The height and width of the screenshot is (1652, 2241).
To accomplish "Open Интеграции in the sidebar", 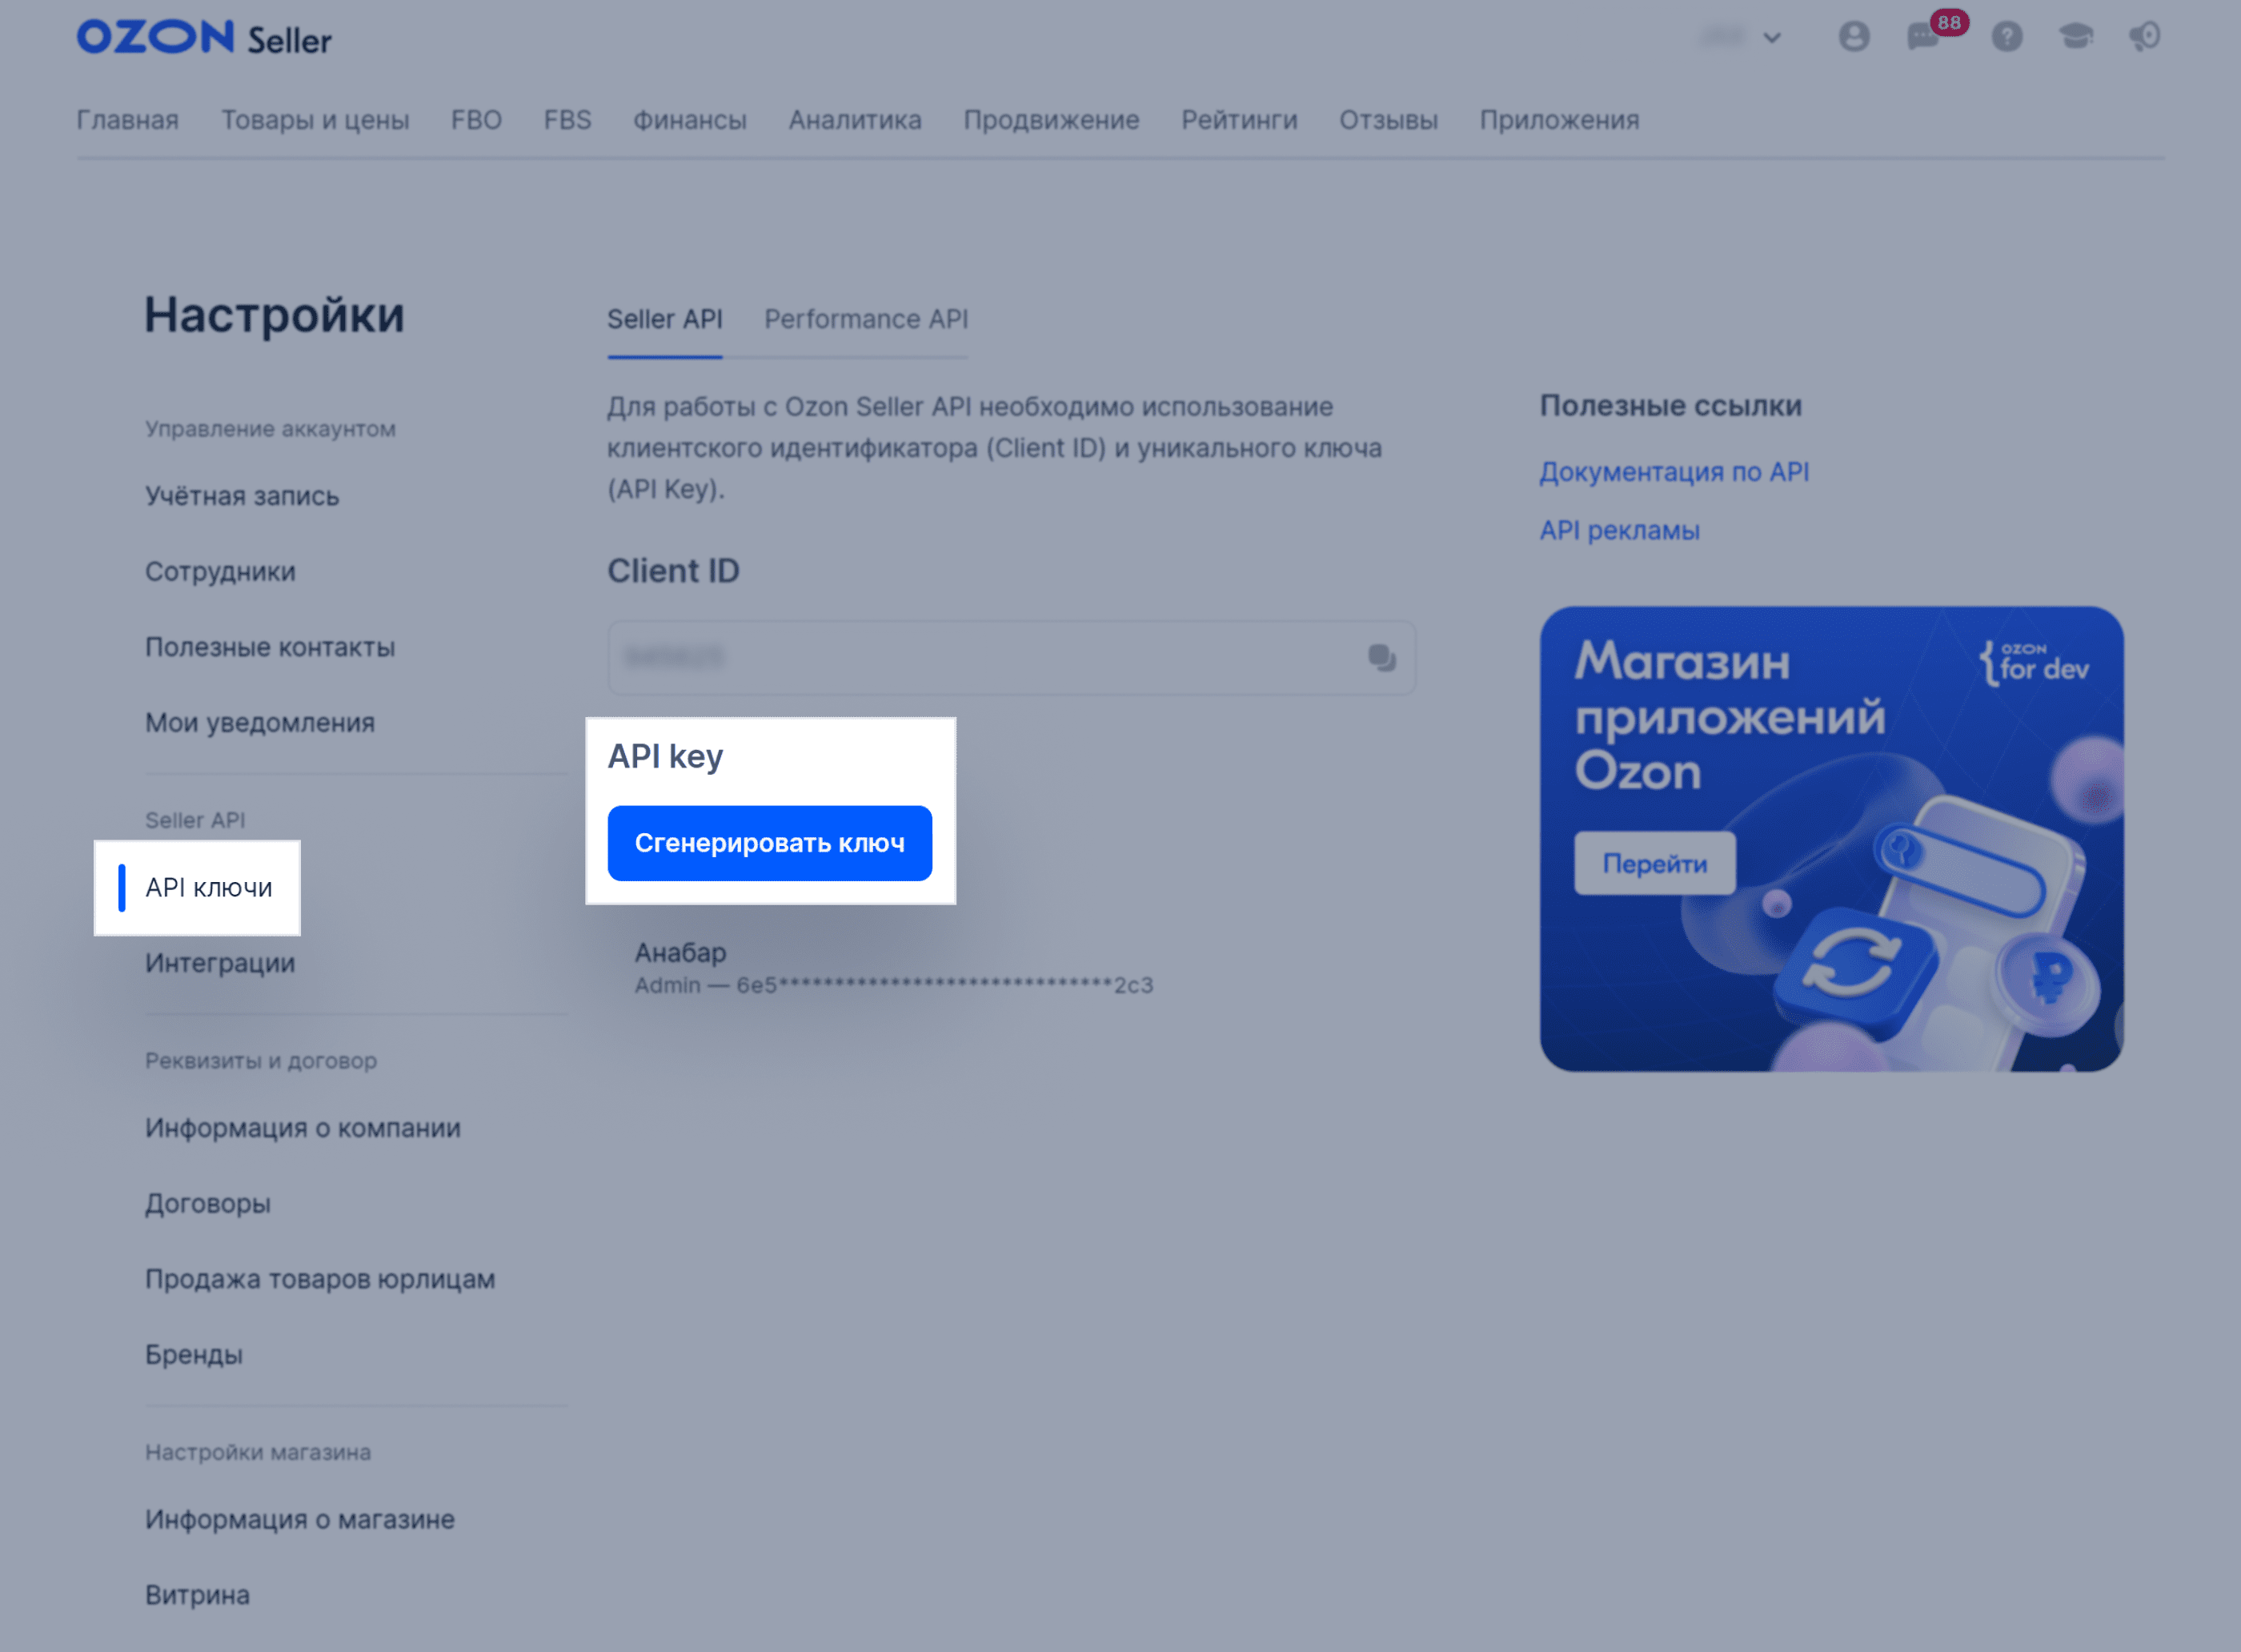I will click(220, 963).
